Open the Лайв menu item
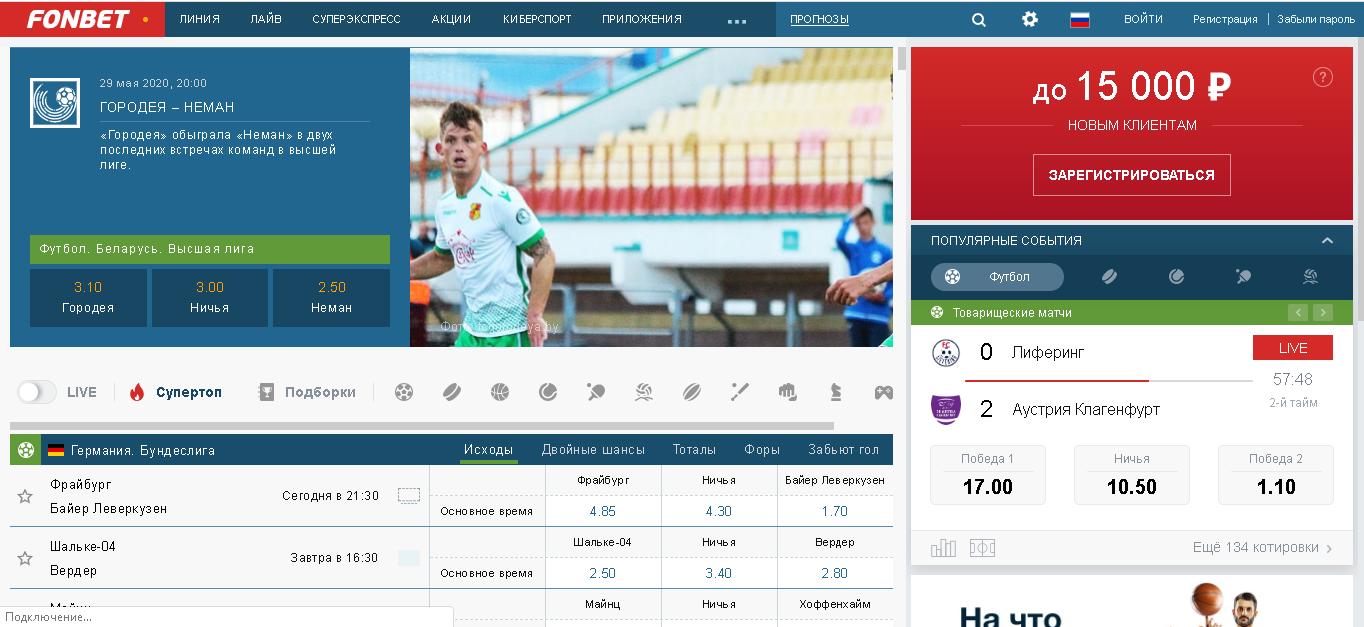This screenshot has width=1364, height=627. coord(266,19)
